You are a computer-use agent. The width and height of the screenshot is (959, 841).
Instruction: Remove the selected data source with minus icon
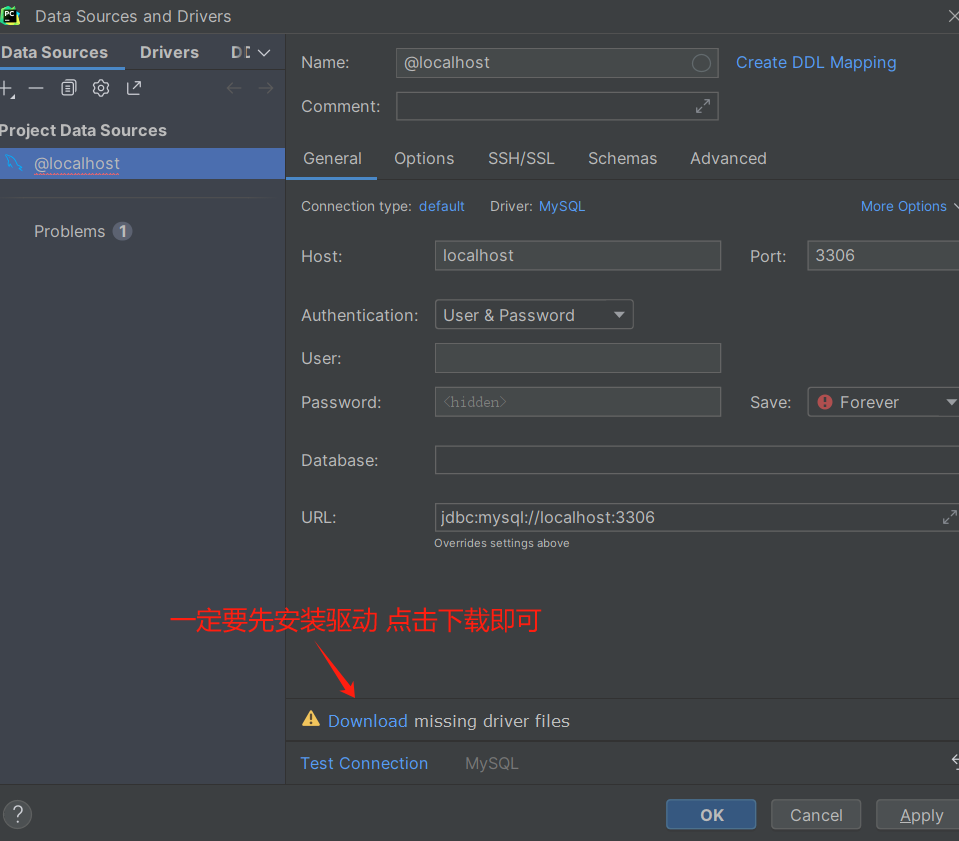(36, 89)
